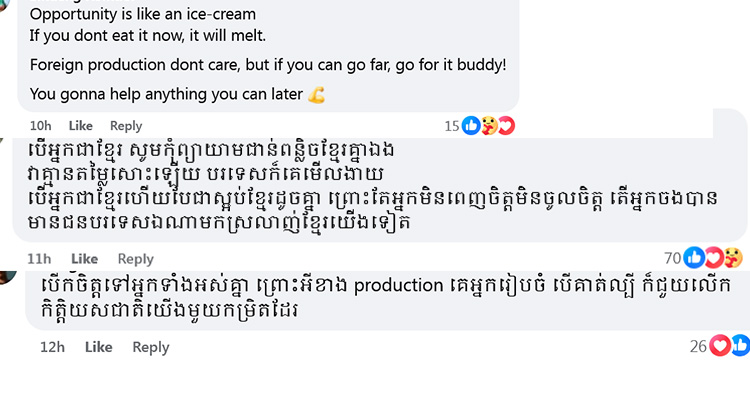750x393 pixels.
Task: Like the ice-cream comment posted 10h ago
Action: click(x=80, y=126)
